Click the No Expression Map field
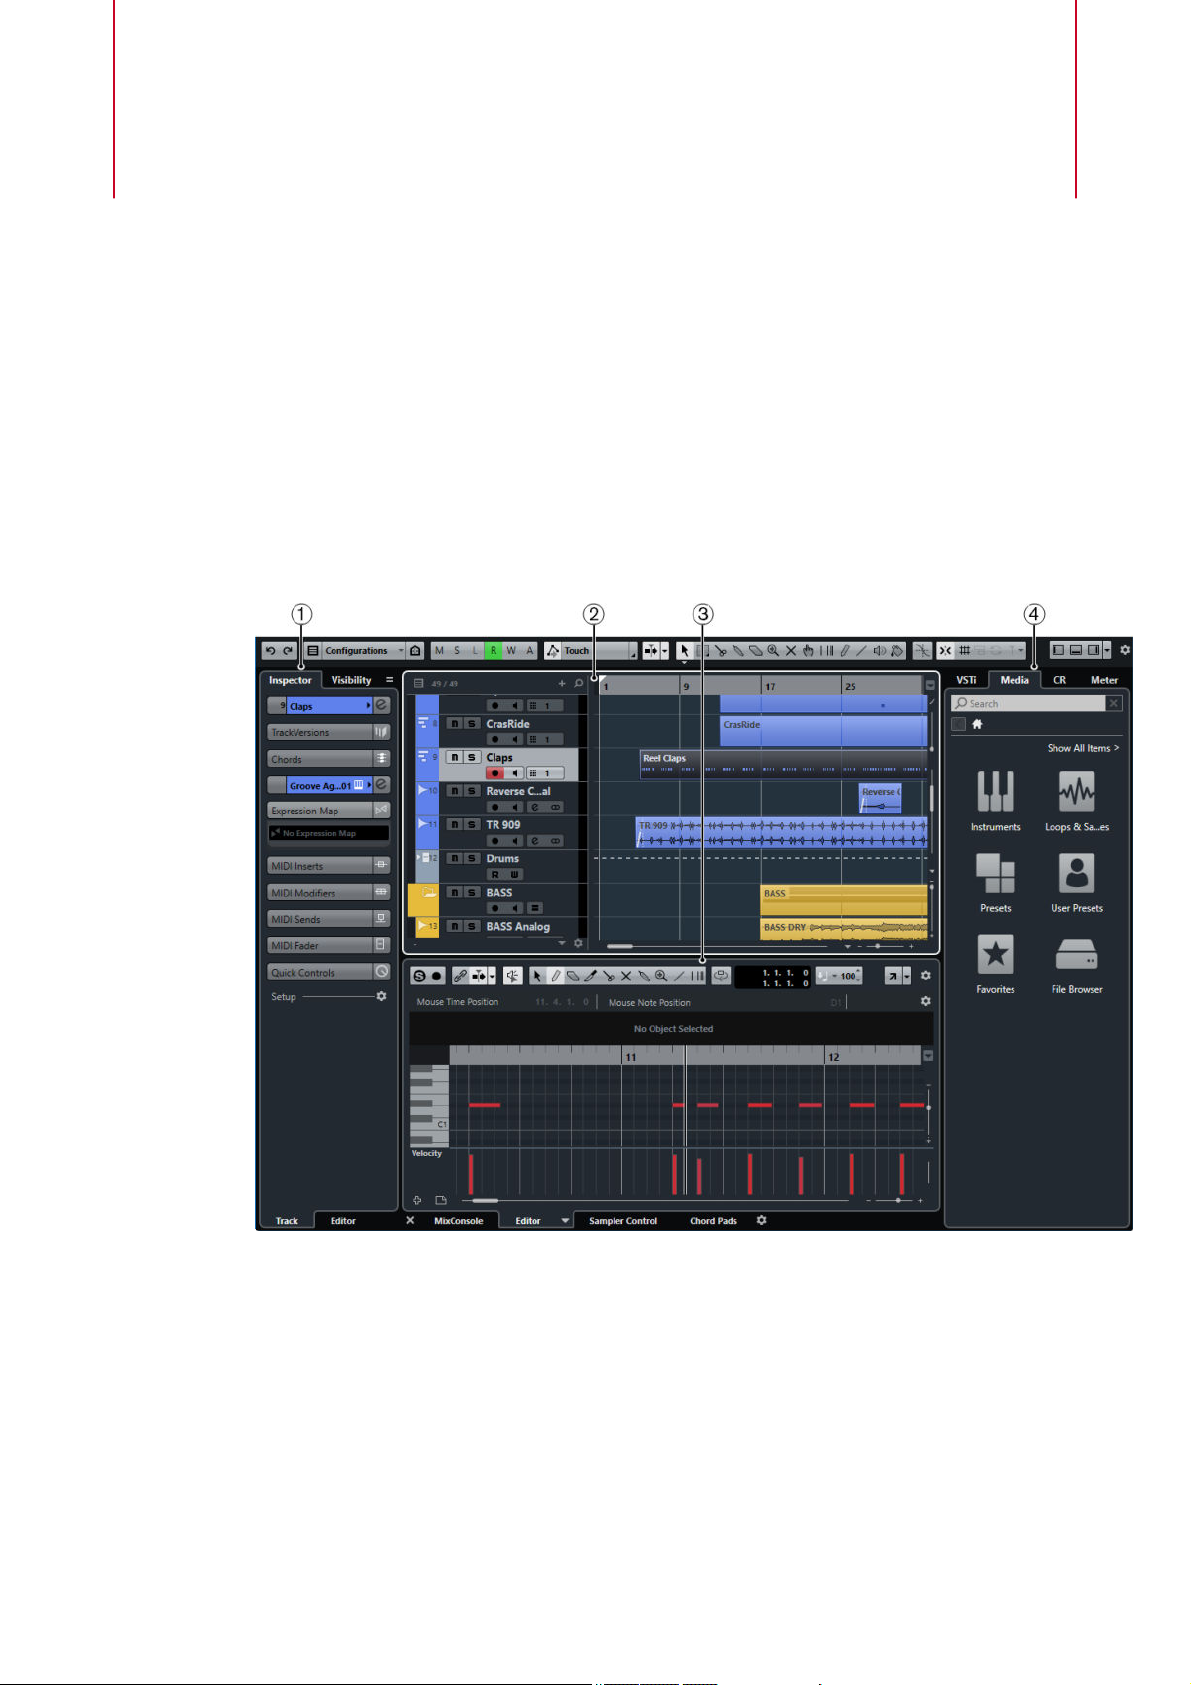Image resolution: width=1191 pixels, height=1685 pixels. [x=329, y=833]
